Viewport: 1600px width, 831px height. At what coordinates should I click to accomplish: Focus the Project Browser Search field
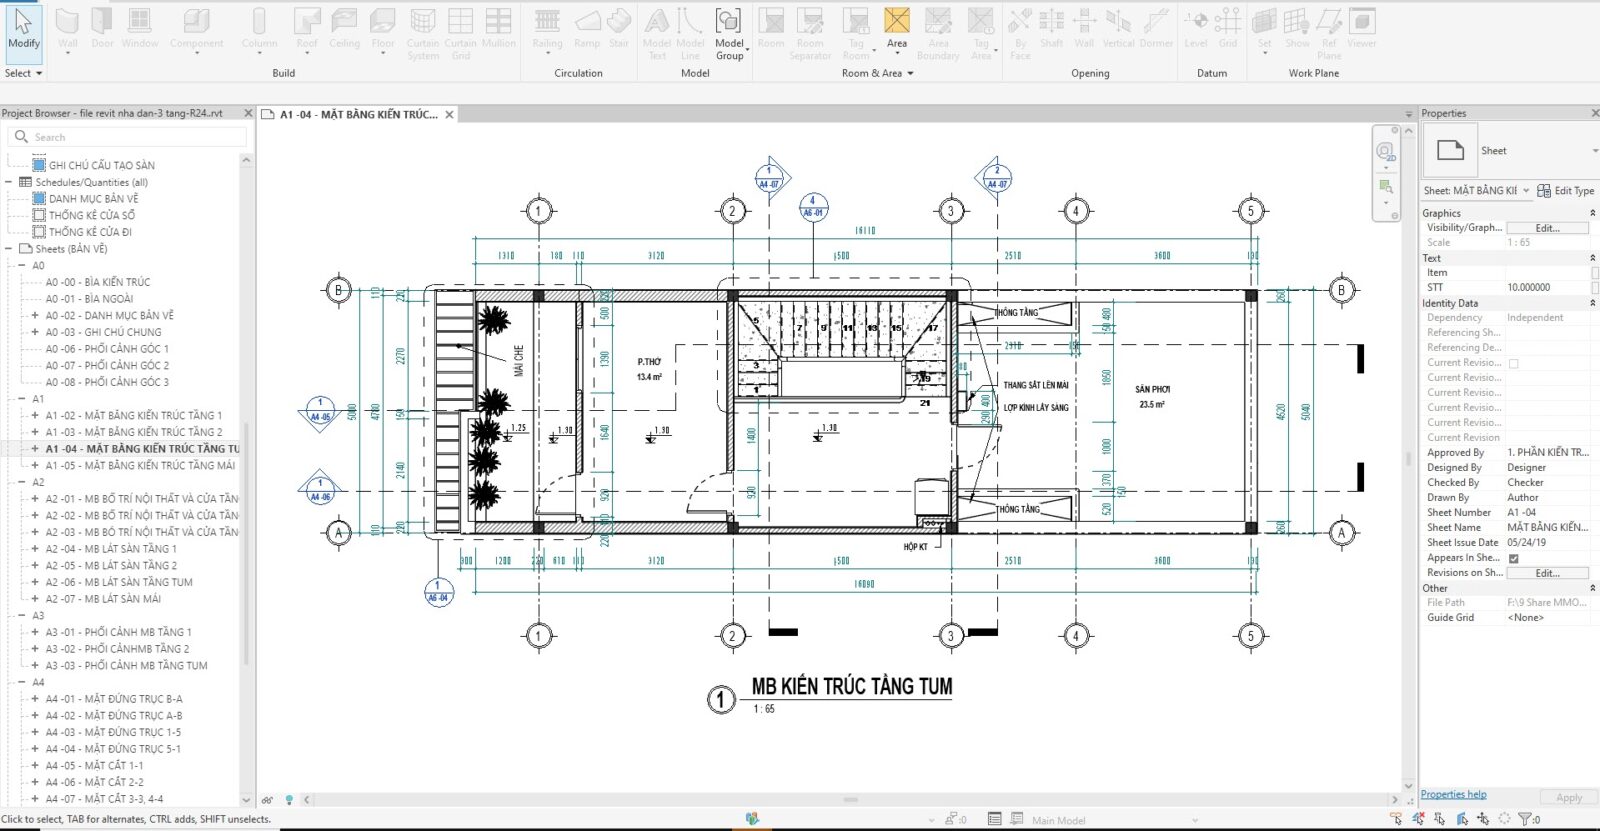[128, 137]
